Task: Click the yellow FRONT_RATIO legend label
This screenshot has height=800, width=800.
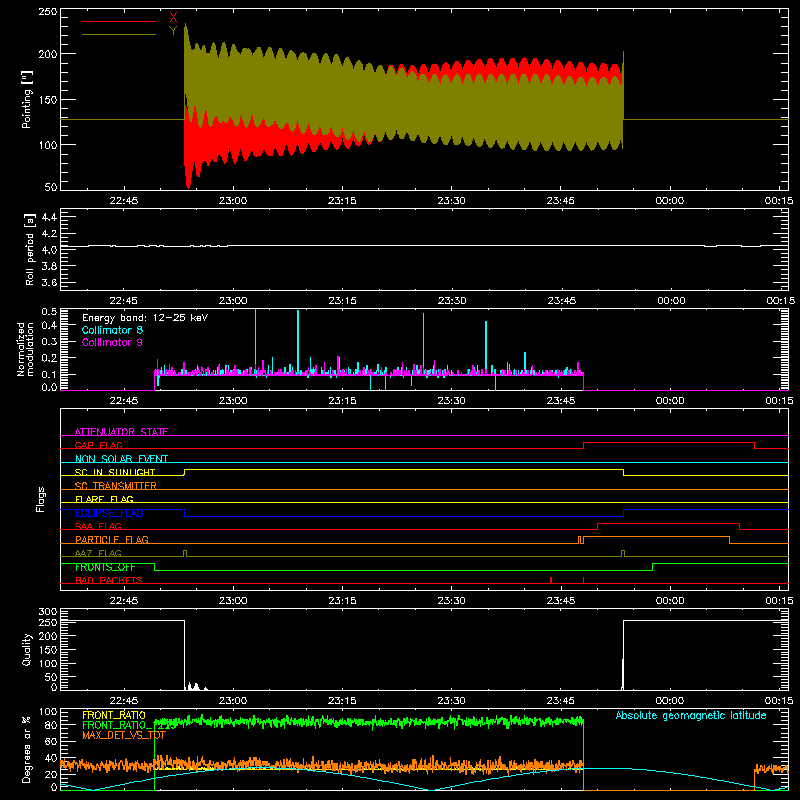Action: [x=114, y=715]
